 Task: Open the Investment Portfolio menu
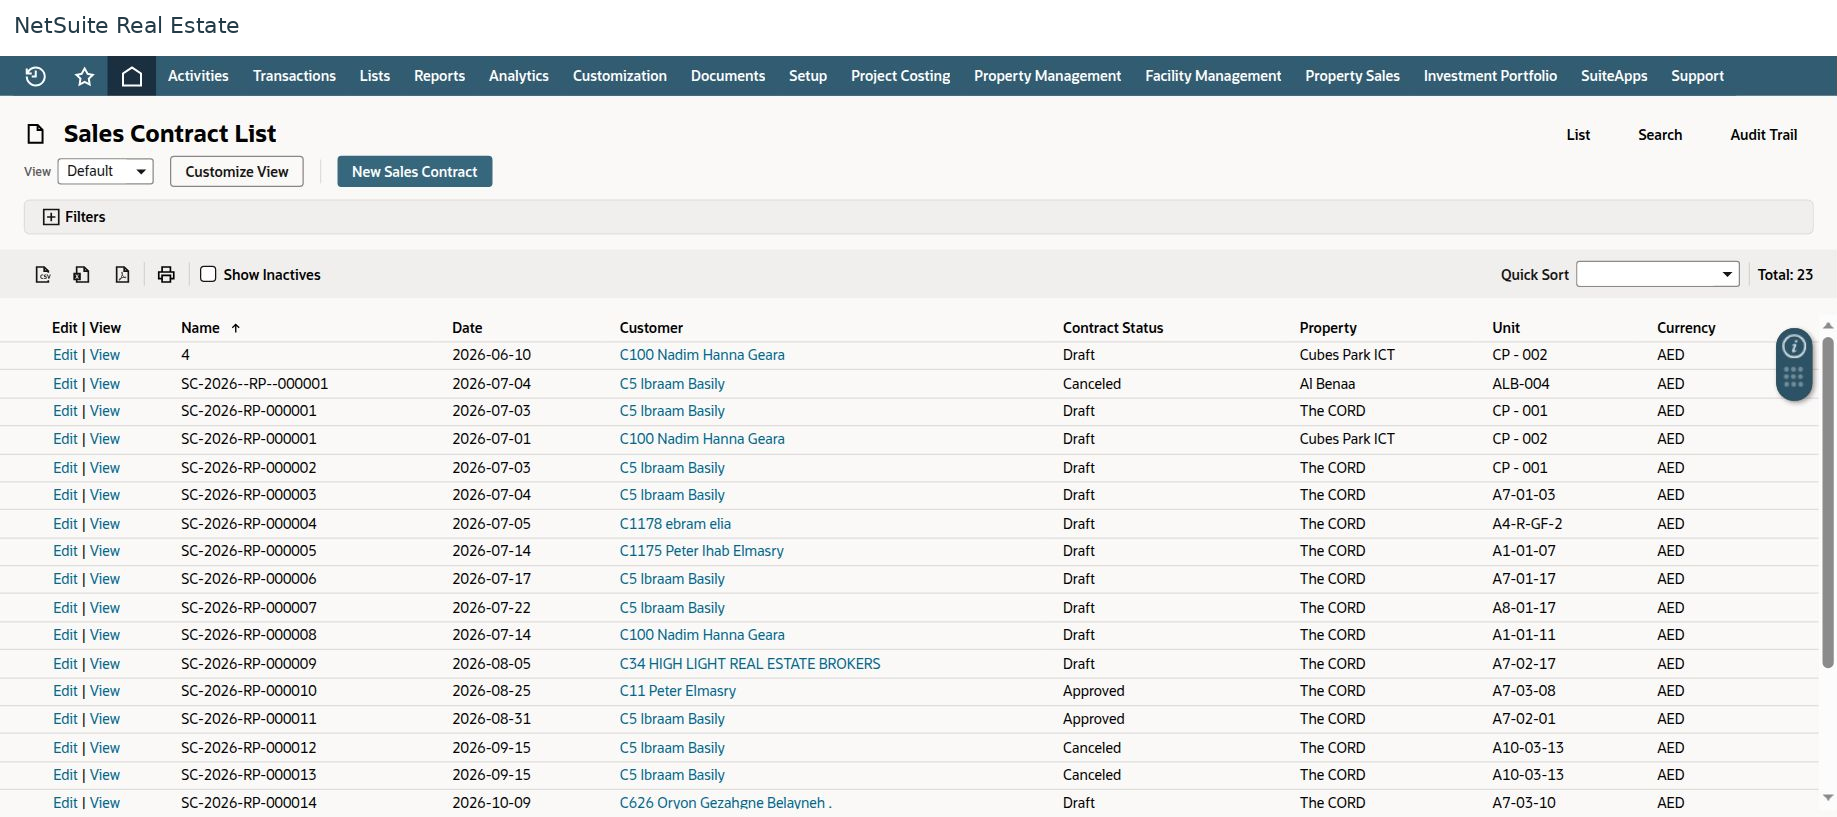1490,76
